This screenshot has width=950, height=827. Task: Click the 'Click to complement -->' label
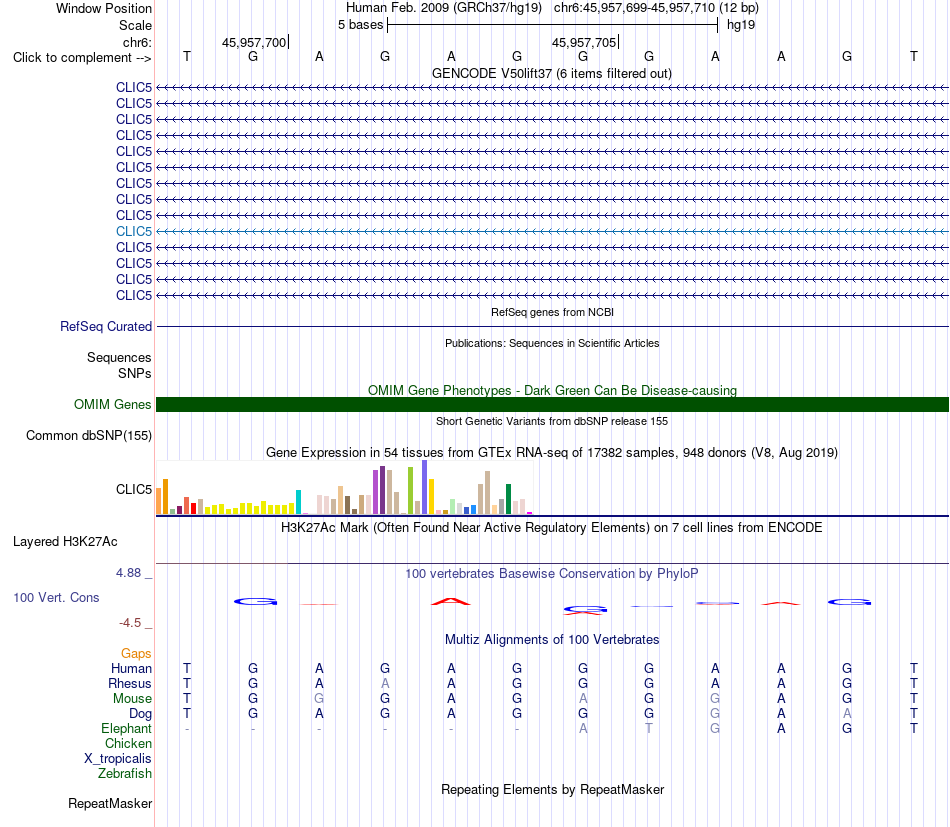82,58
